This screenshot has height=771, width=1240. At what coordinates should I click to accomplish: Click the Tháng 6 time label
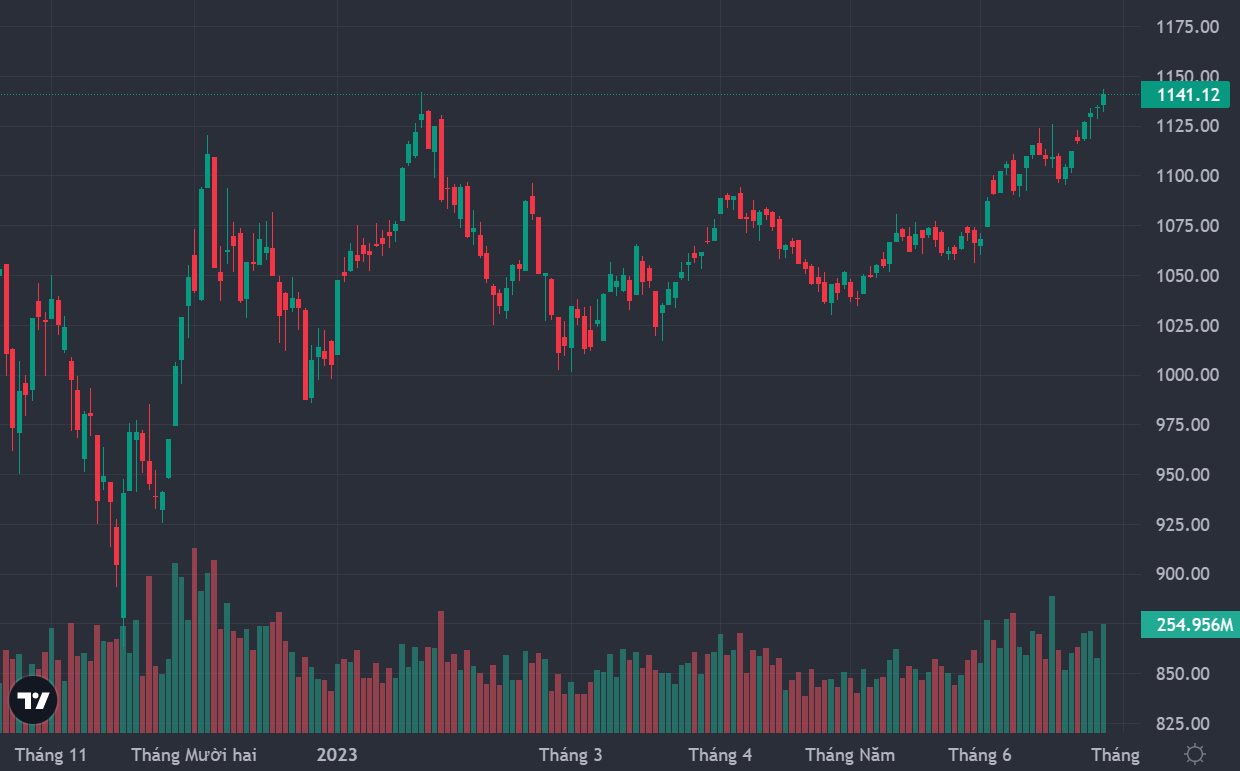980,755
